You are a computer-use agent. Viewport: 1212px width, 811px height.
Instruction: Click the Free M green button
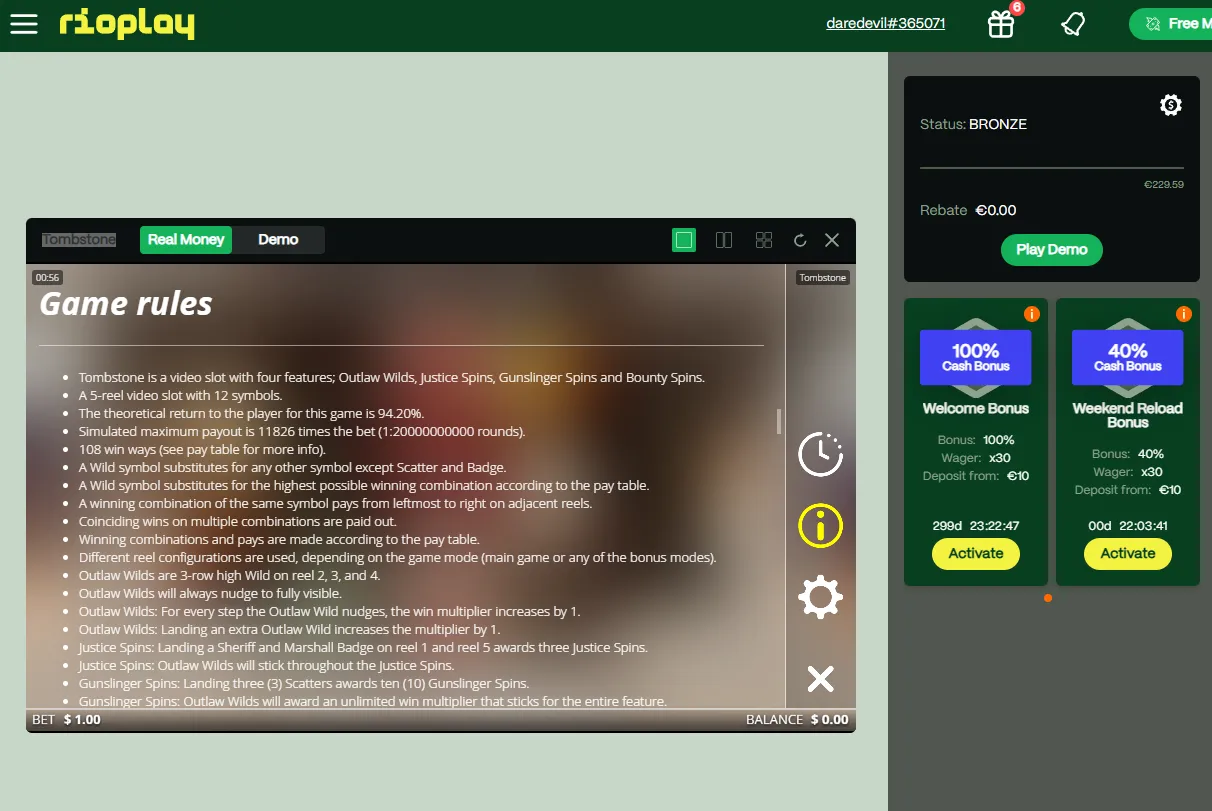coord(1171,24)
